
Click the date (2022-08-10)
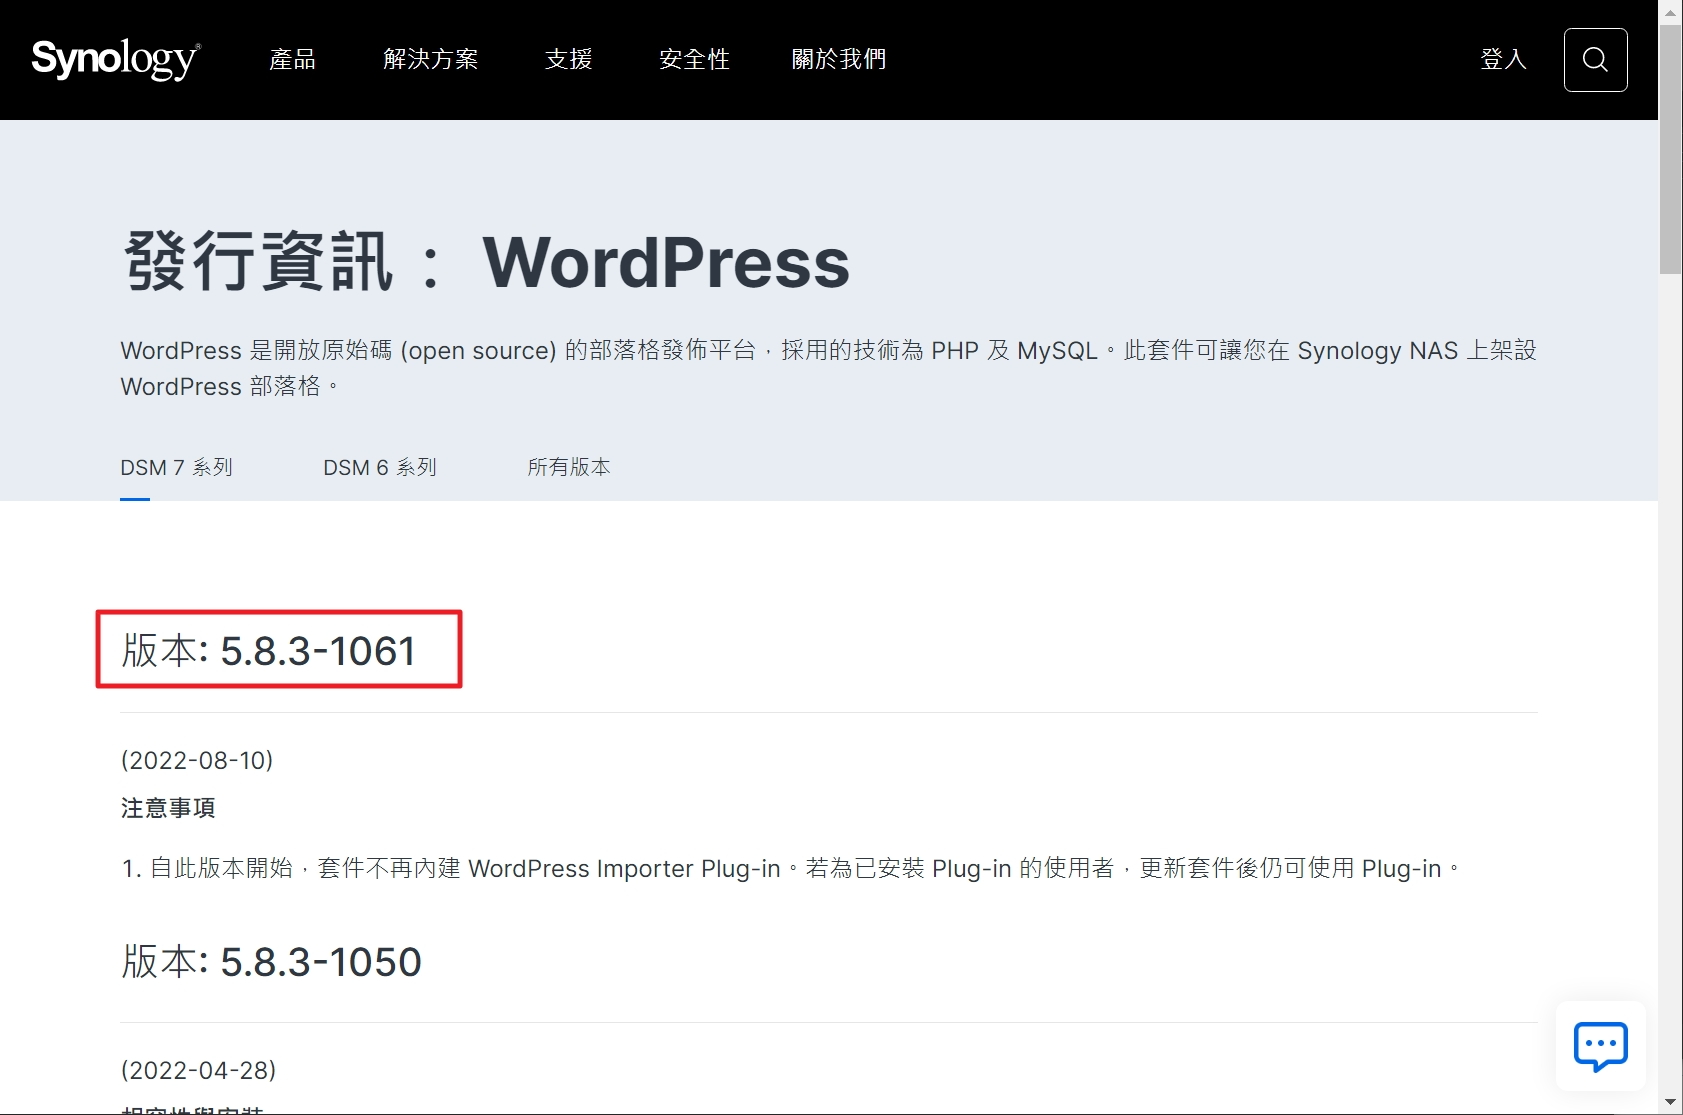(197, 760)
